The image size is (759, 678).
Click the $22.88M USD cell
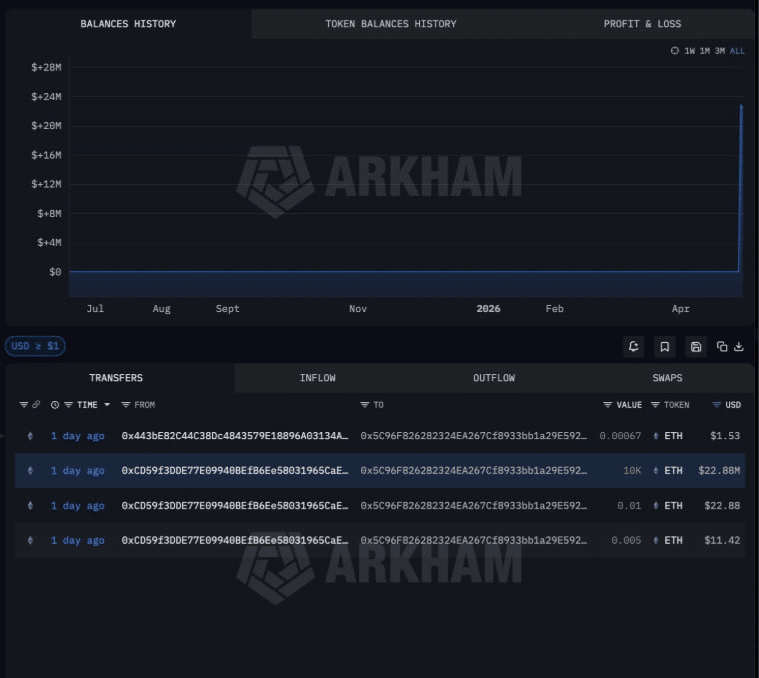pos(719,471)
